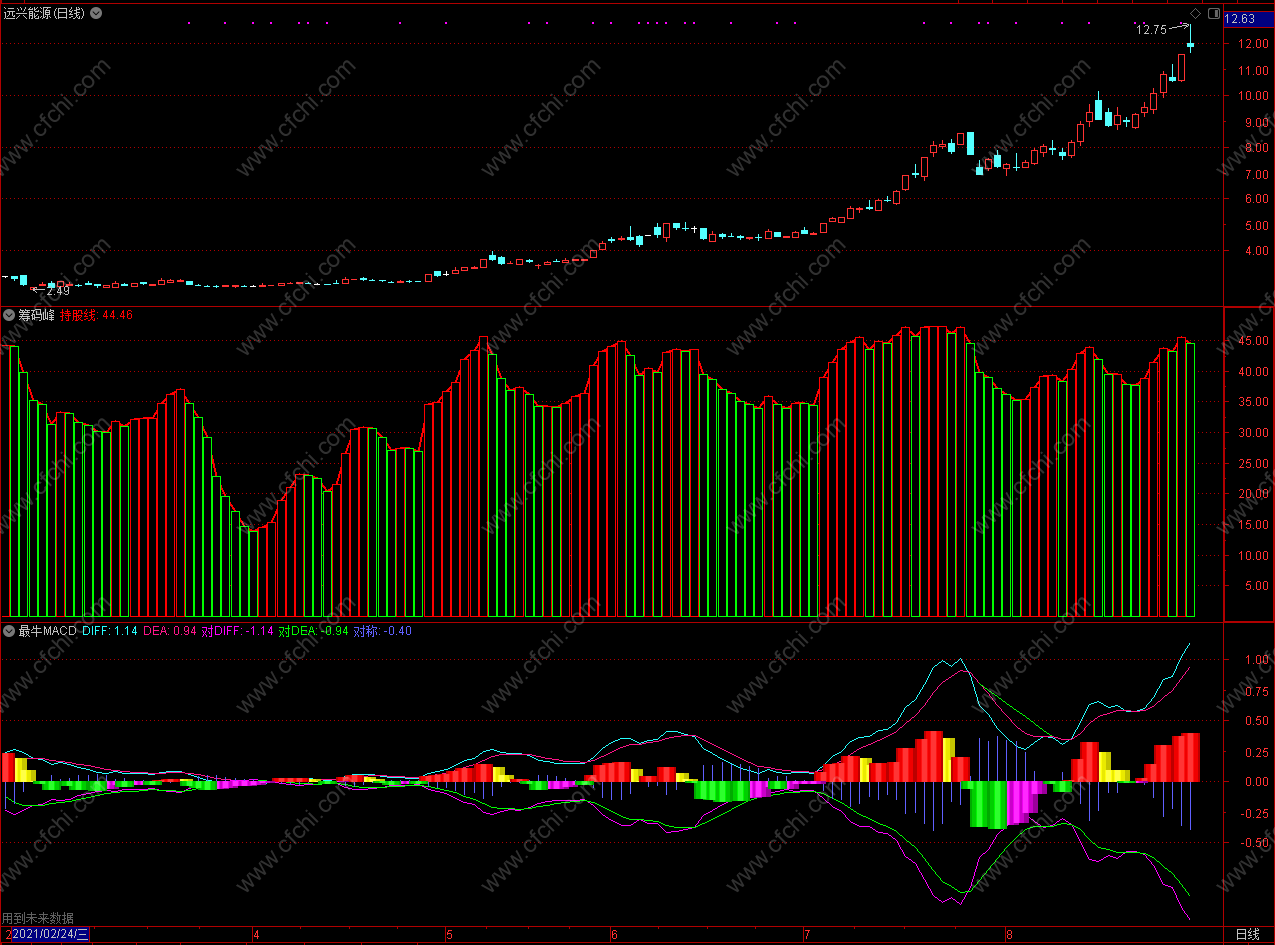This screenshot has height=945, width=1275.
Task: Click the 对DEA: -0.94 readout
Action: [x=314, y=631]
